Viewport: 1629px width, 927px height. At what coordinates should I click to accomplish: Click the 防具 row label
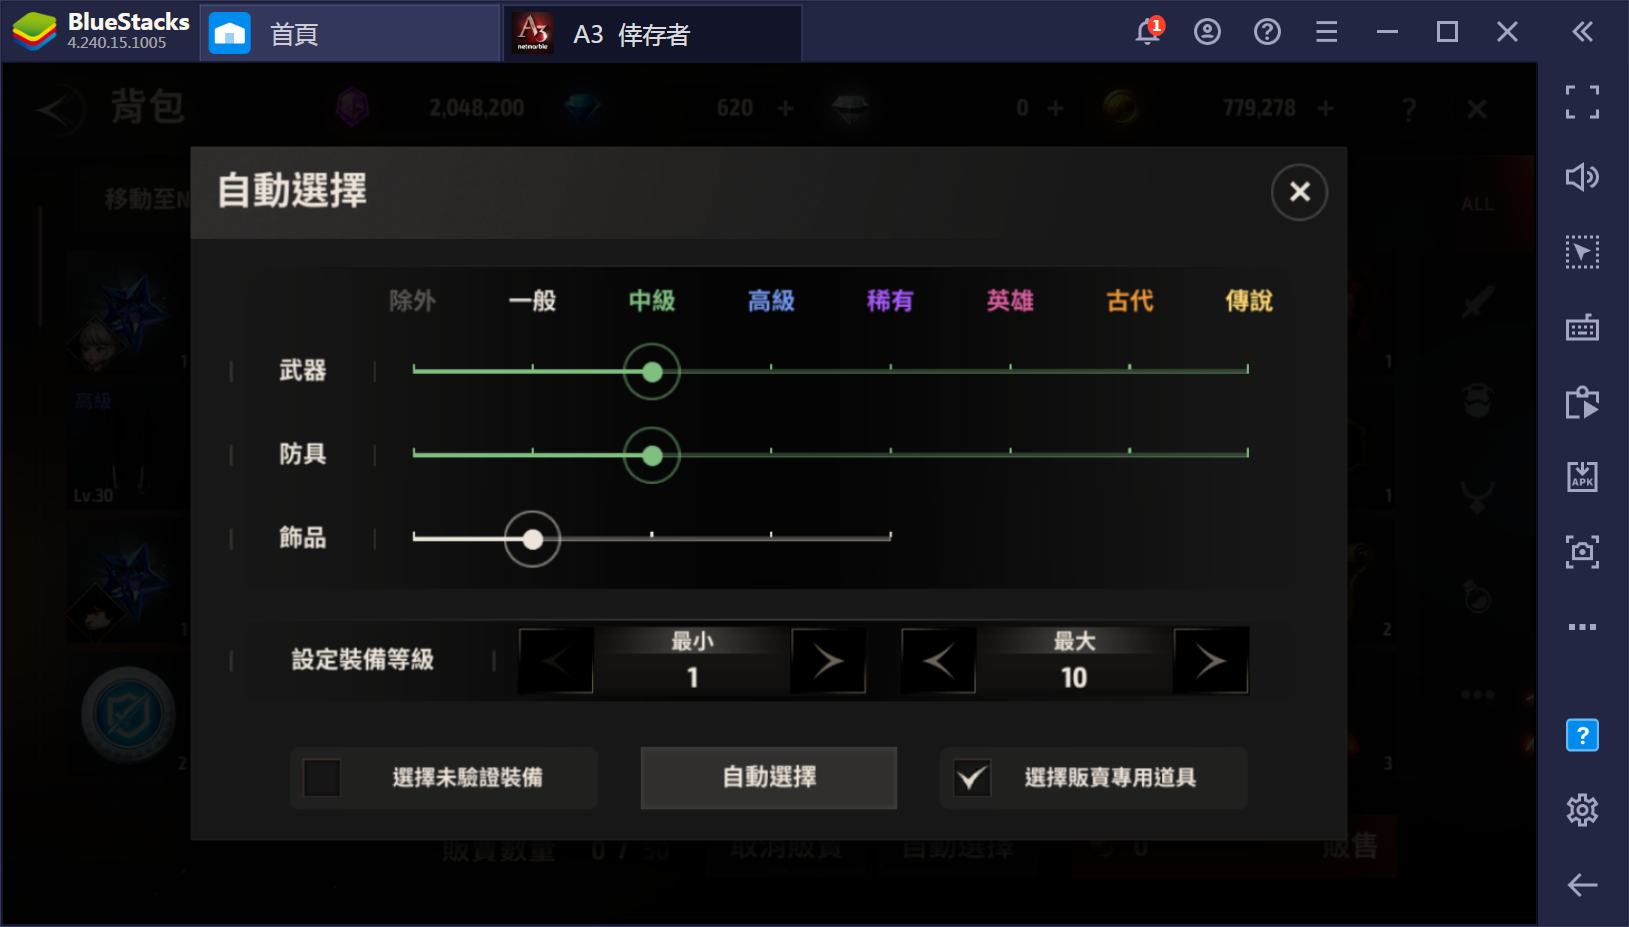coord(303,455)
